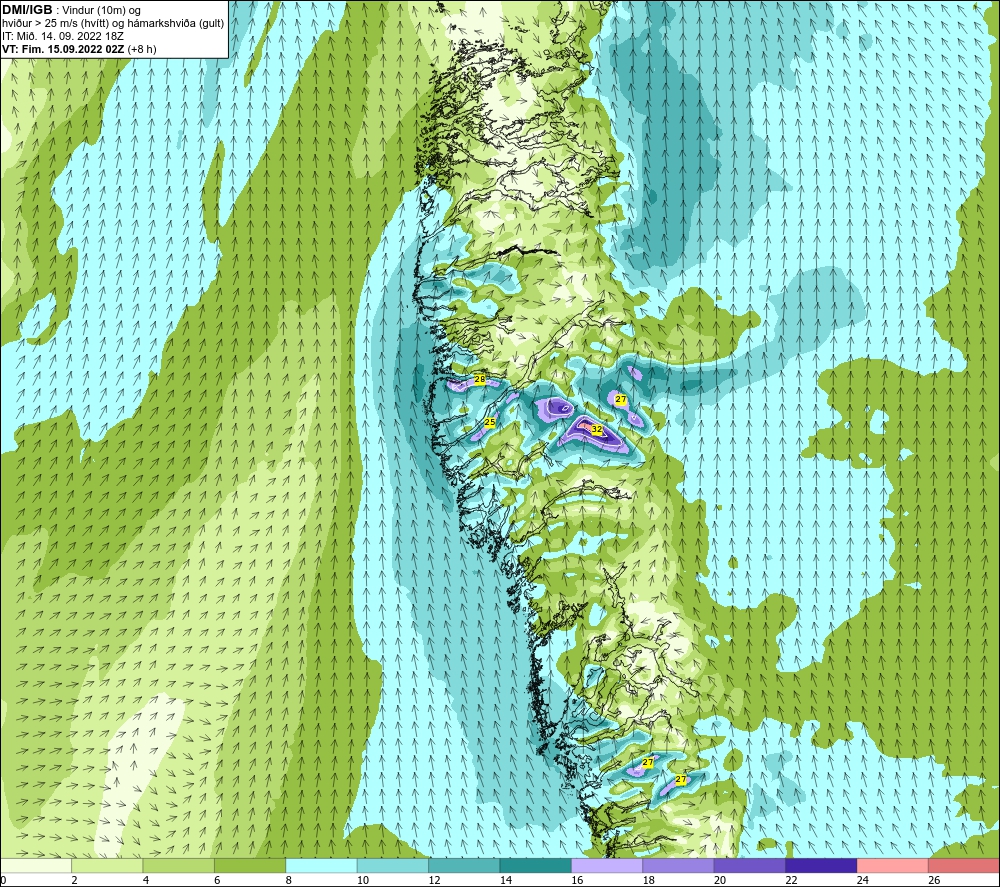Click the '(+8 h)' forecast offset text
Image resolution: width=1000 pixels, height=887 pixels.
[142, 49]
